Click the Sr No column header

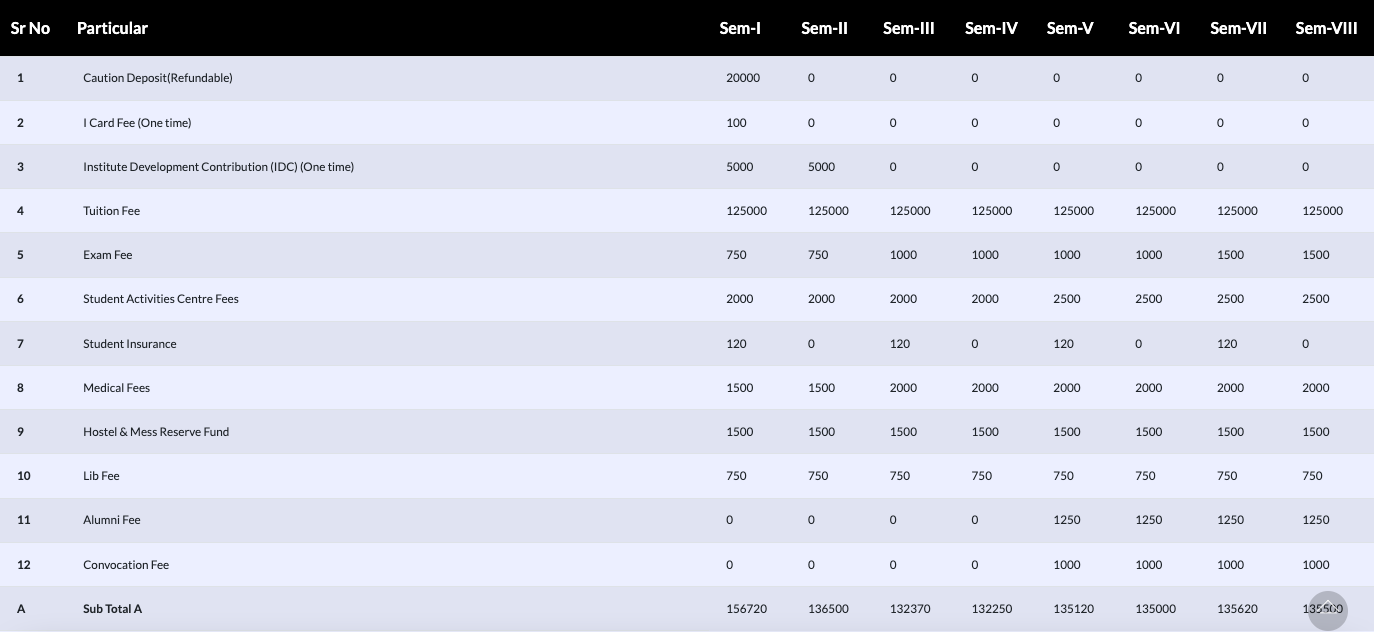(x=30, y=28)
